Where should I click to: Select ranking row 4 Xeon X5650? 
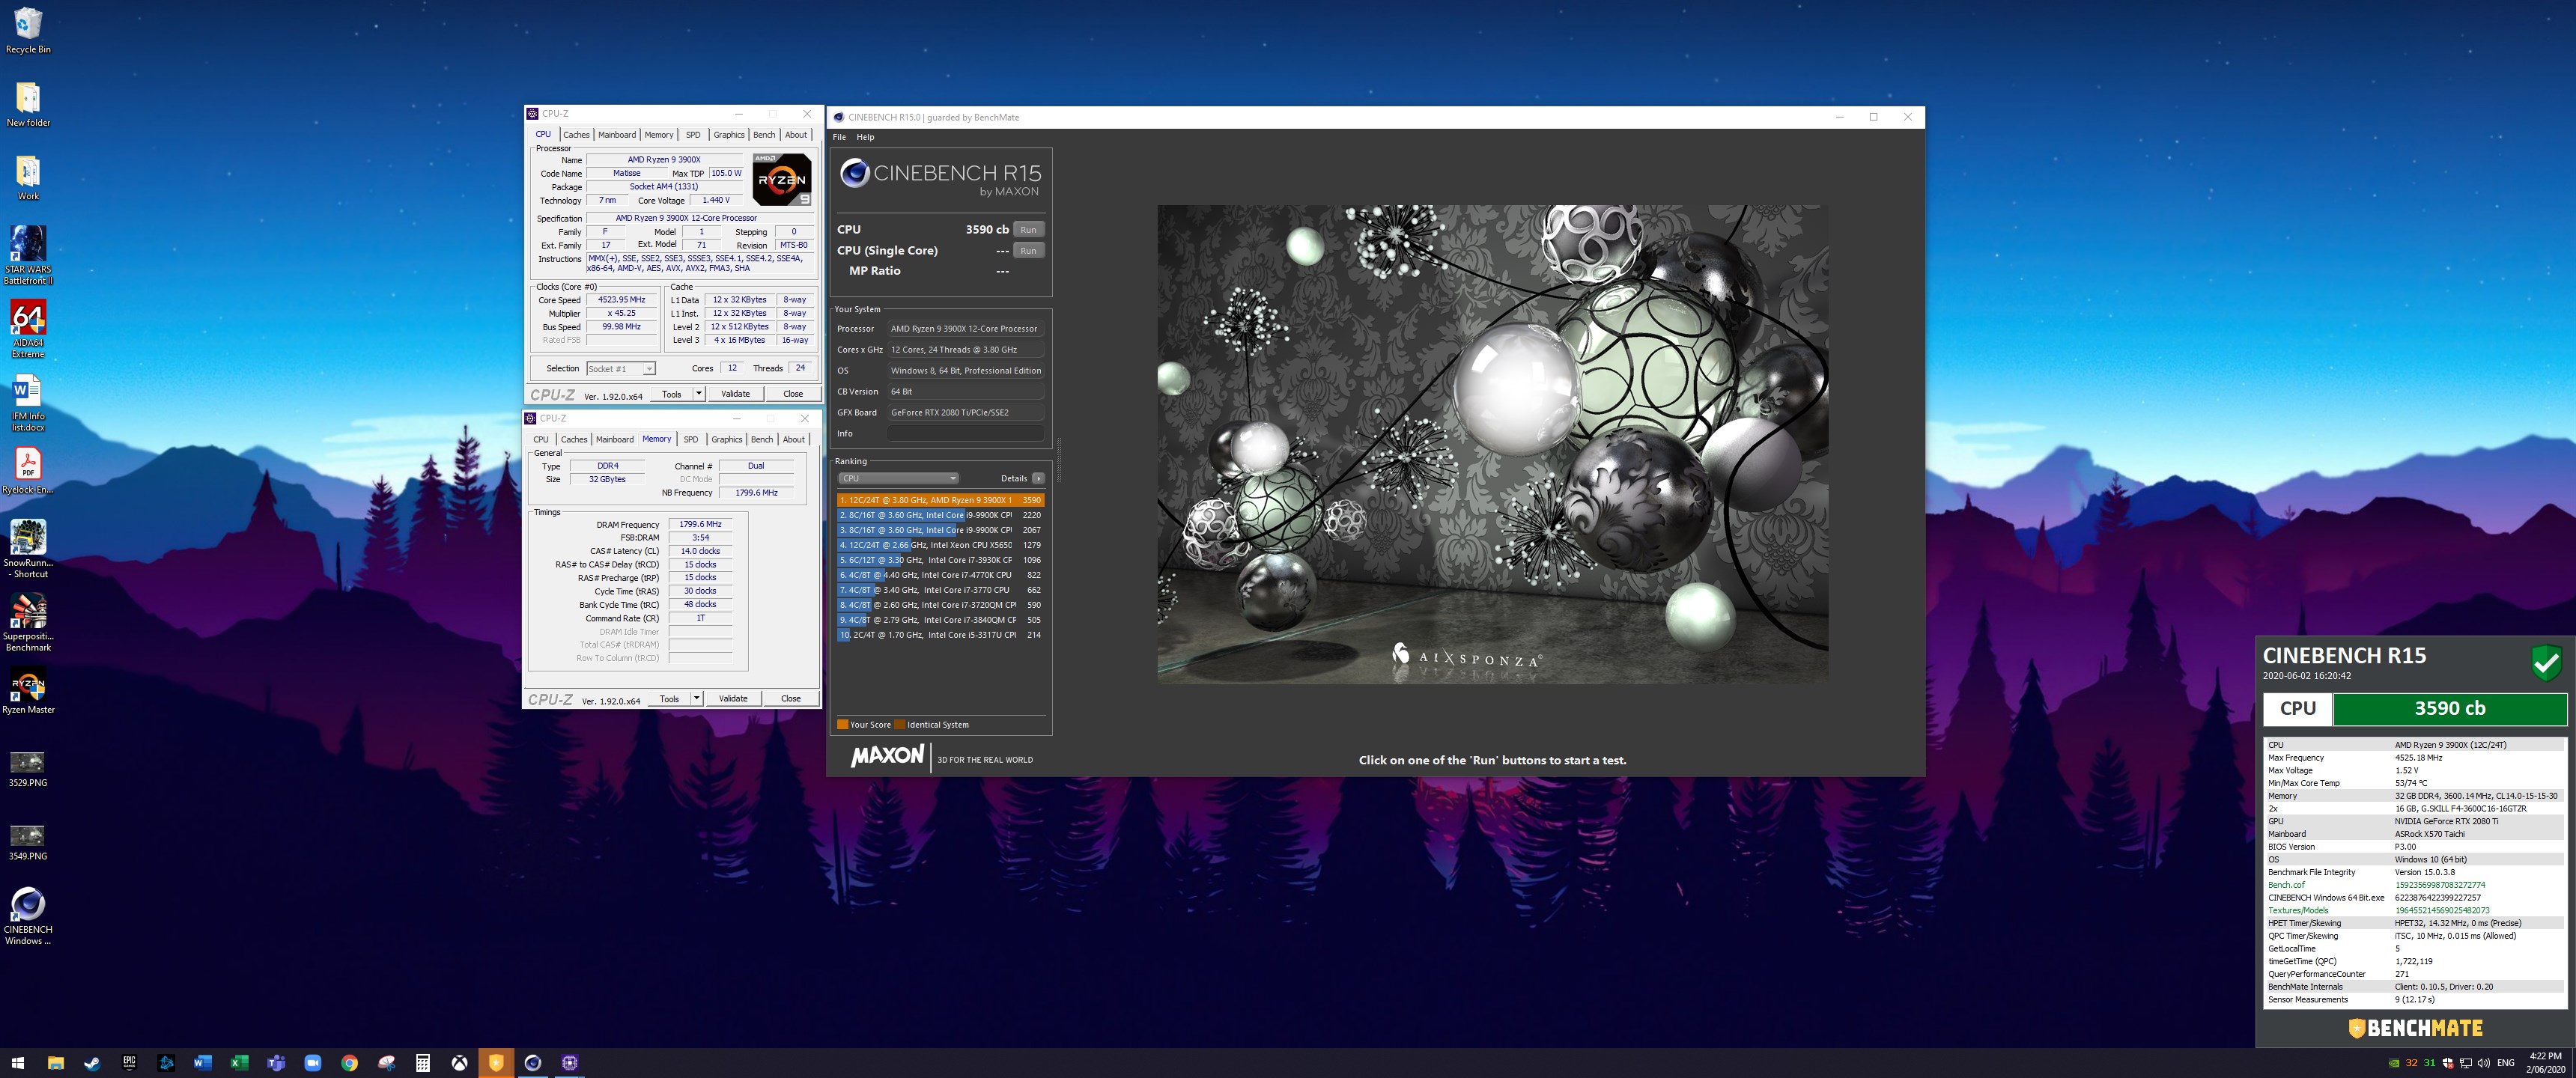(x=940, y=545)
